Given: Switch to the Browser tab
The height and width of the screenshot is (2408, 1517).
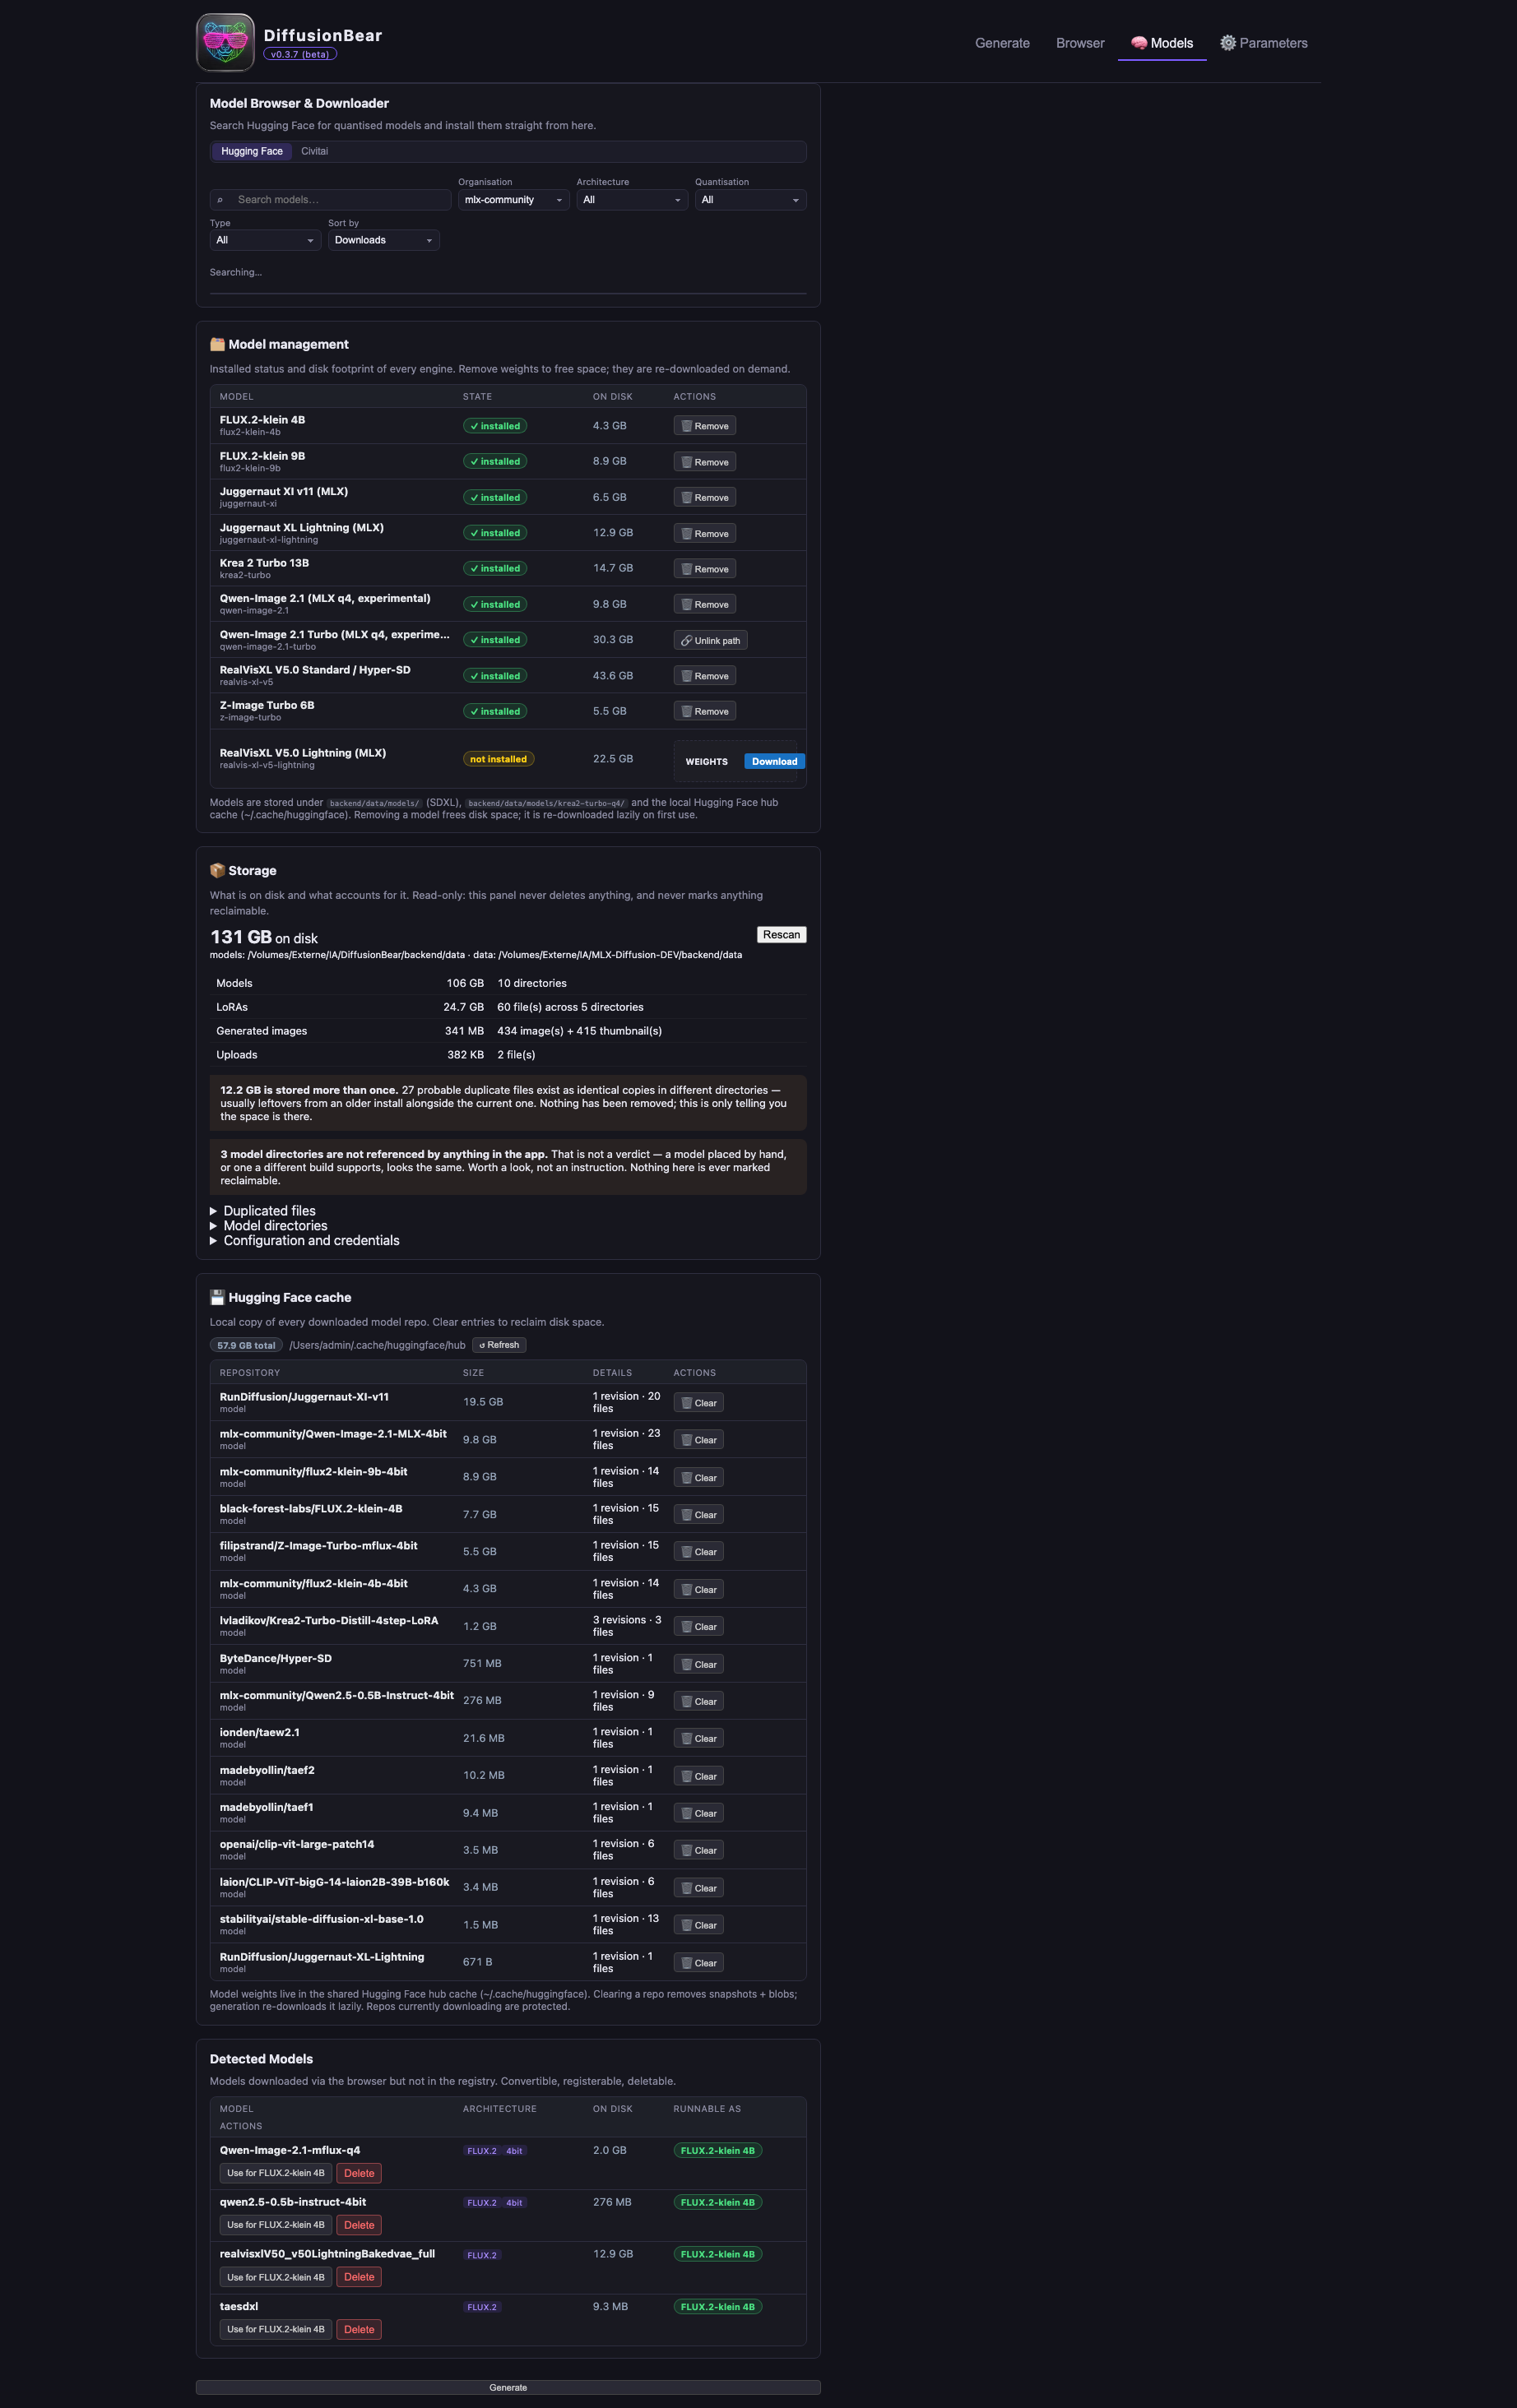Looking at the screenshot, I should pos(1080,43).
